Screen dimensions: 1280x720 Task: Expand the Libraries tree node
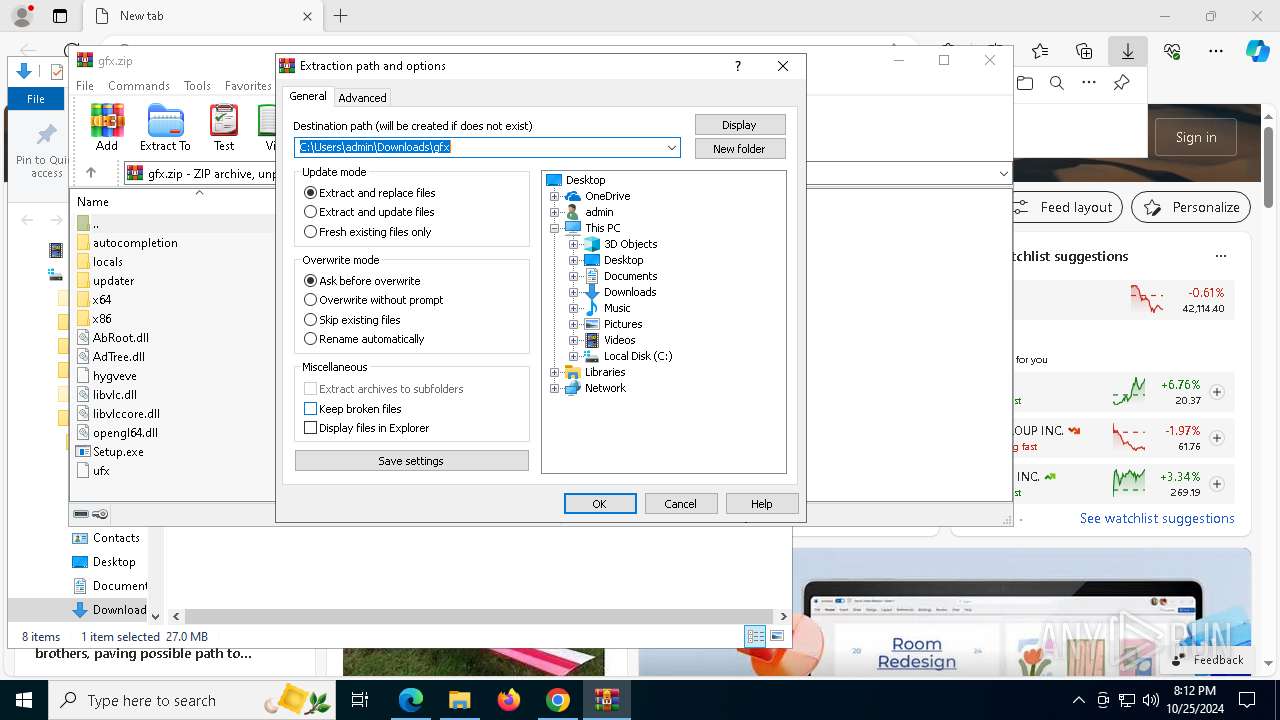click(x=555, y=372)
